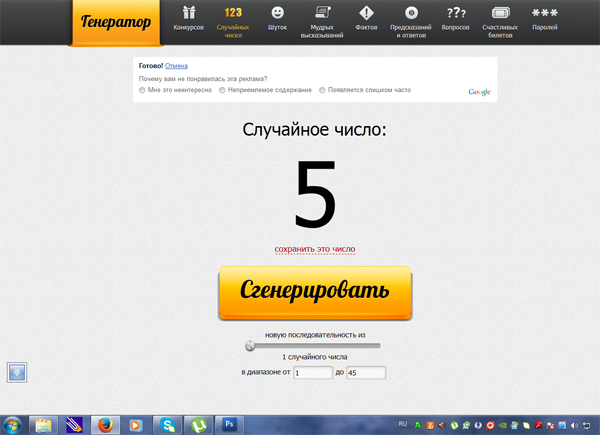The image size is (600, 435).
Task: Select the 'Неприемлемое содержание' radio option
Action: pyautogui.click(x=222, y=90)
